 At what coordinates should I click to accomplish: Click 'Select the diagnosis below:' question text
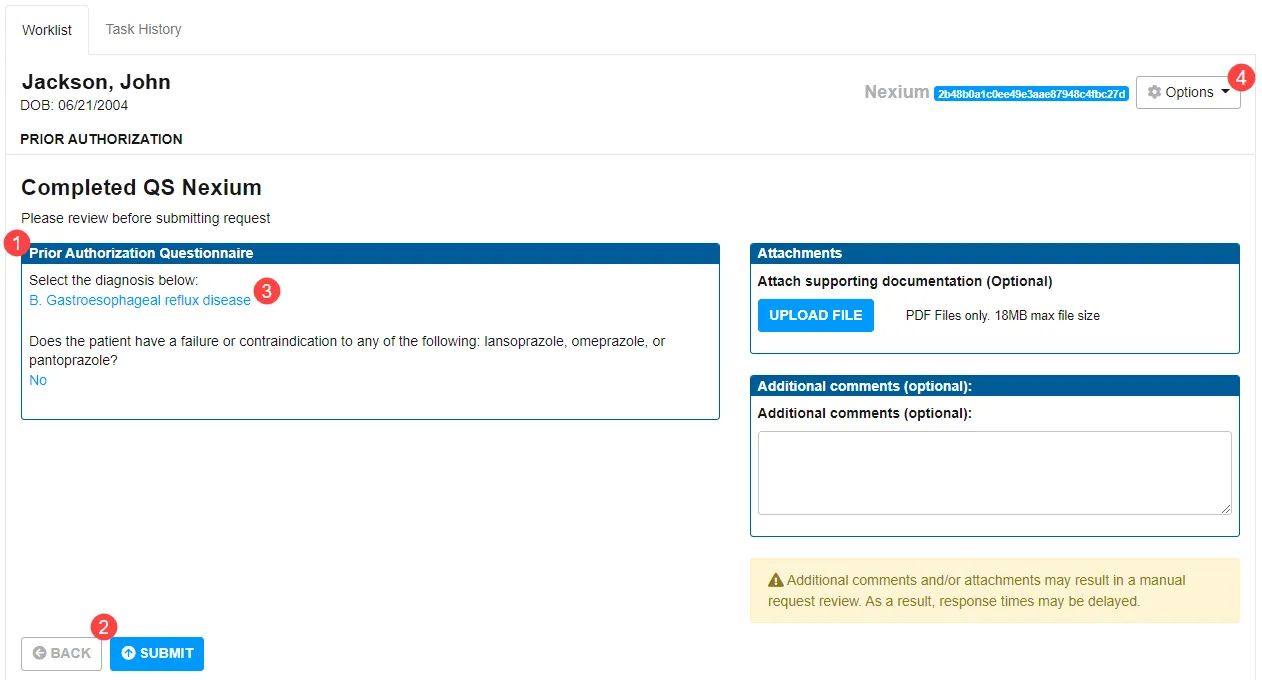tap(114, 280)
